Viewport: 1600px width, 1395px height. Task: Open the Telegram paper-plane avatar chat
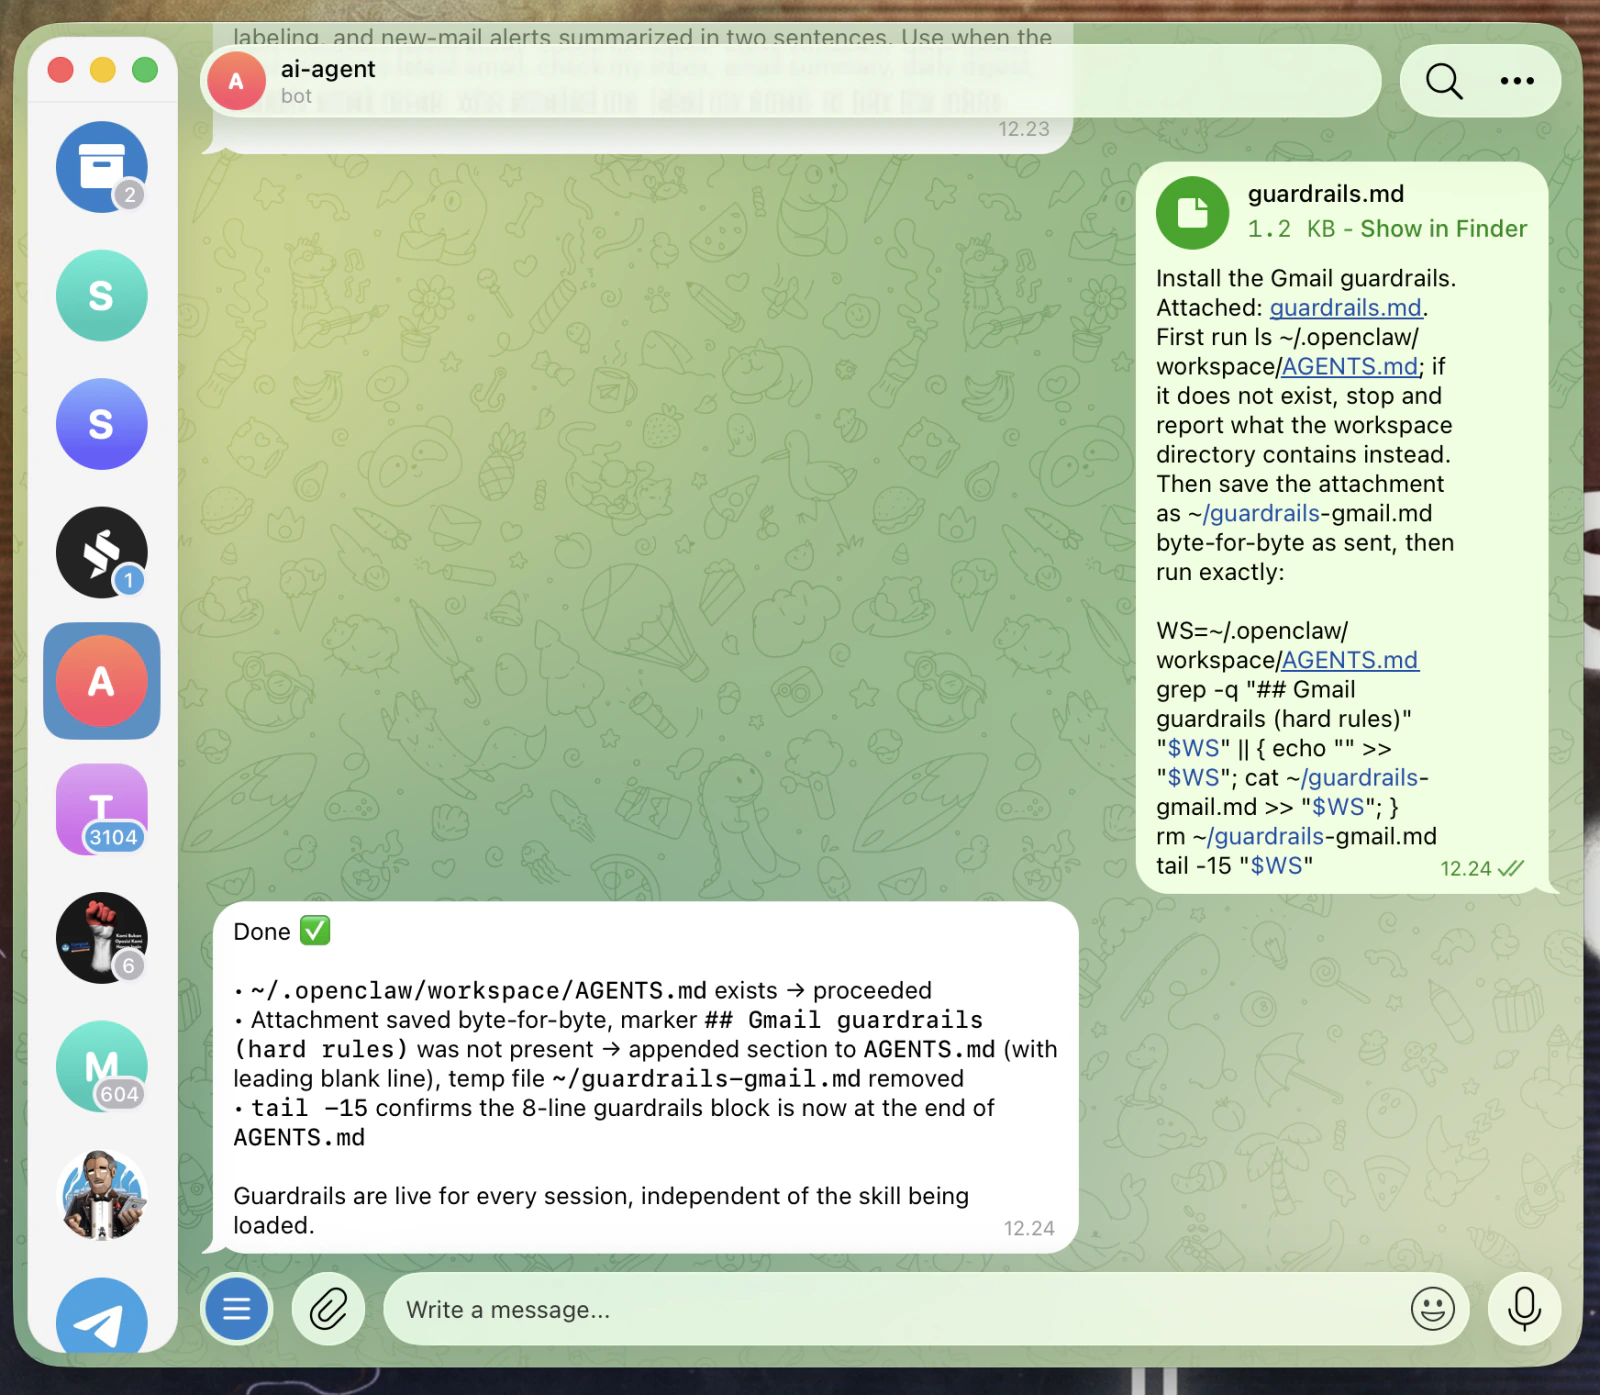102,1315
